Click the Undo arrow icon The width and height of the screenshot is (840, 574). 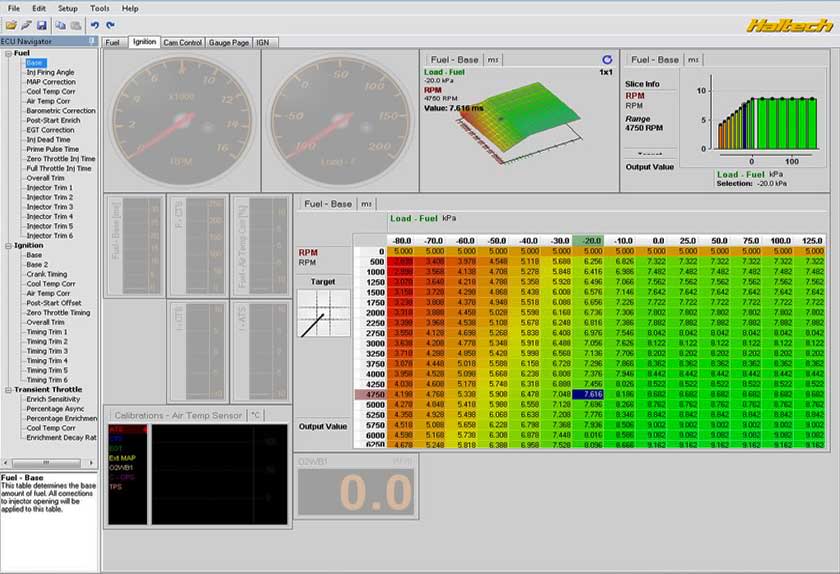(95, 24)
